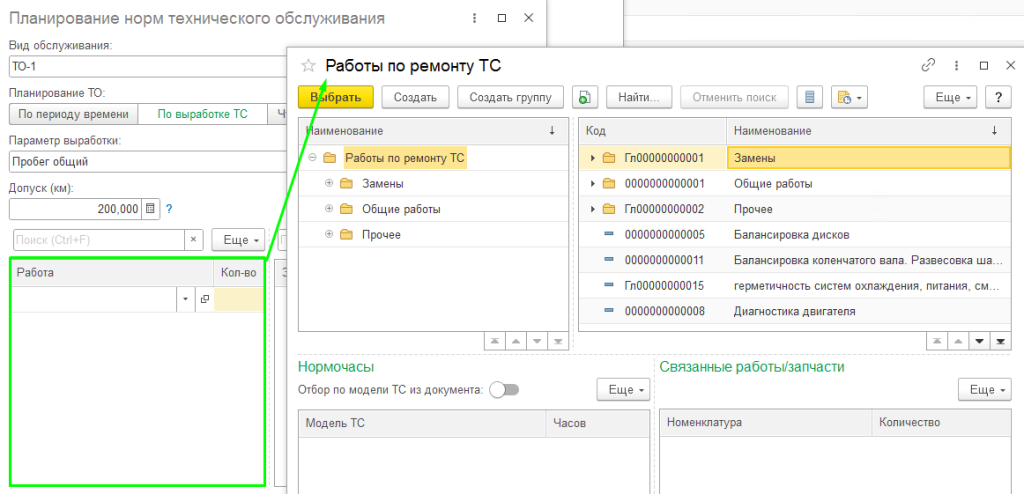Open the Еще menu next to the search field
This screenshot has width=1024, height=494.
click(238, 240)
